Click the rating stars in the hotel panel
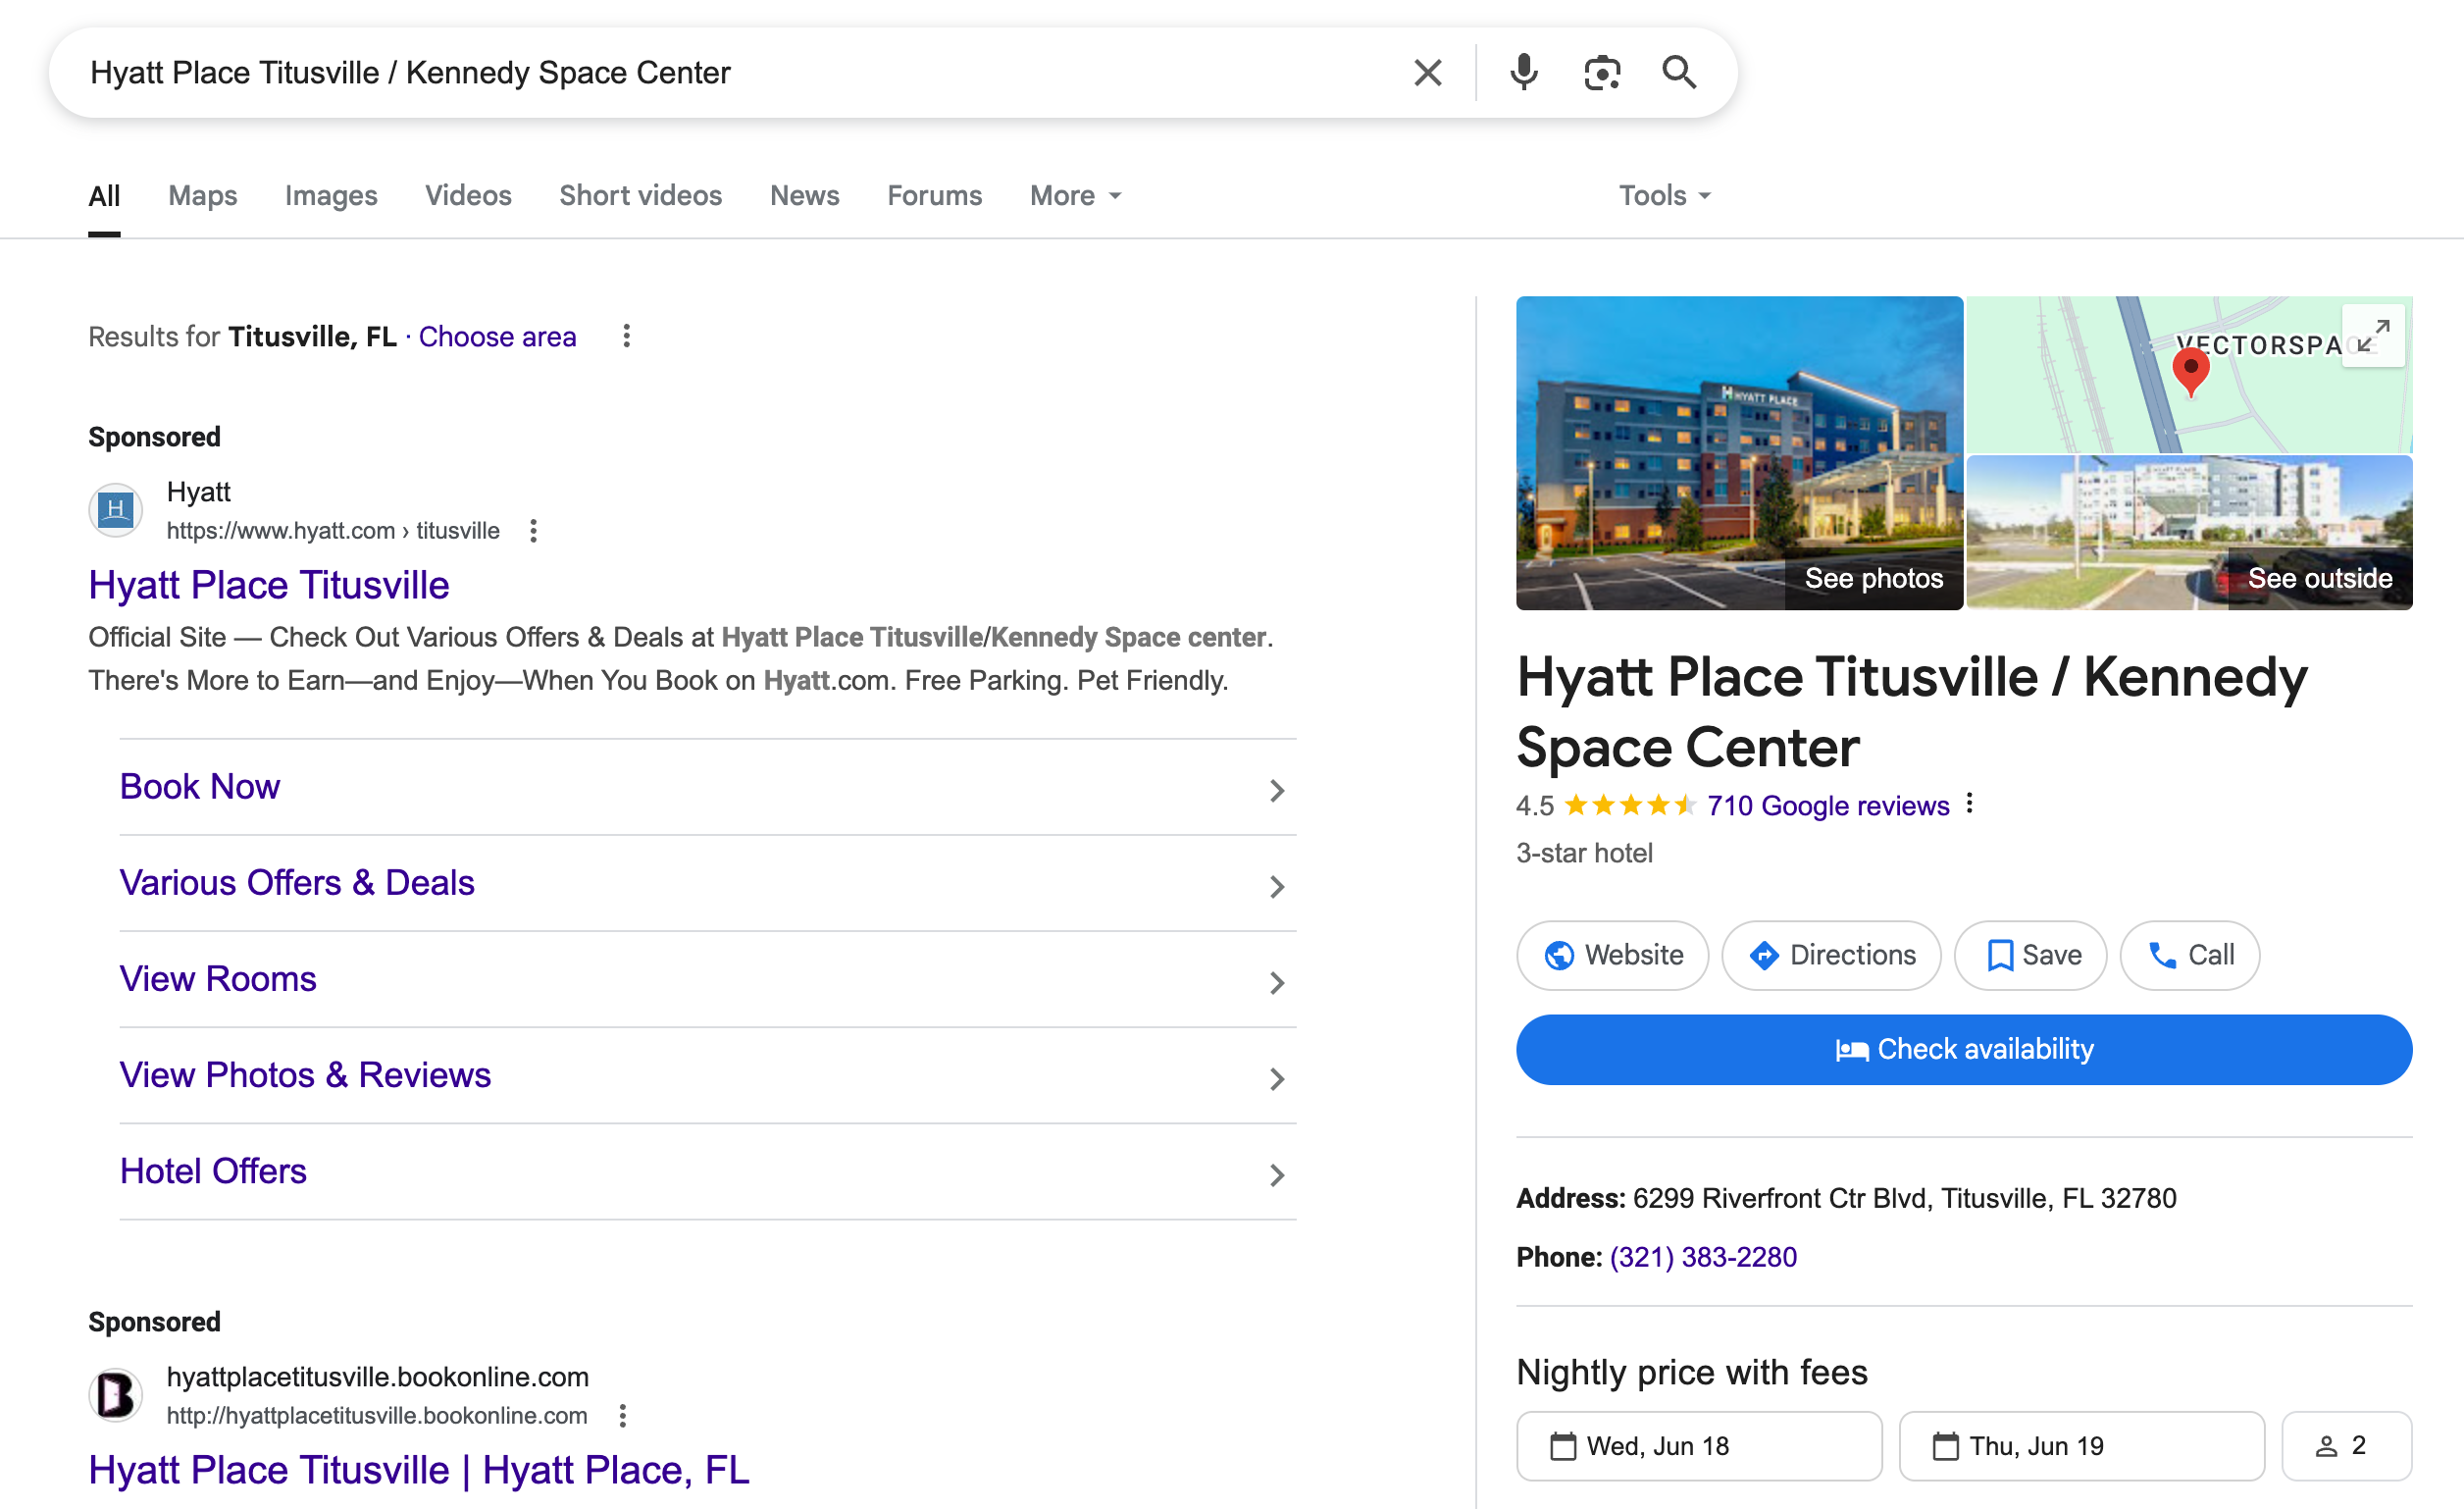The height and width of the screenshot is (1509, 2464). pyautogui.click(x=1629, y=805)
